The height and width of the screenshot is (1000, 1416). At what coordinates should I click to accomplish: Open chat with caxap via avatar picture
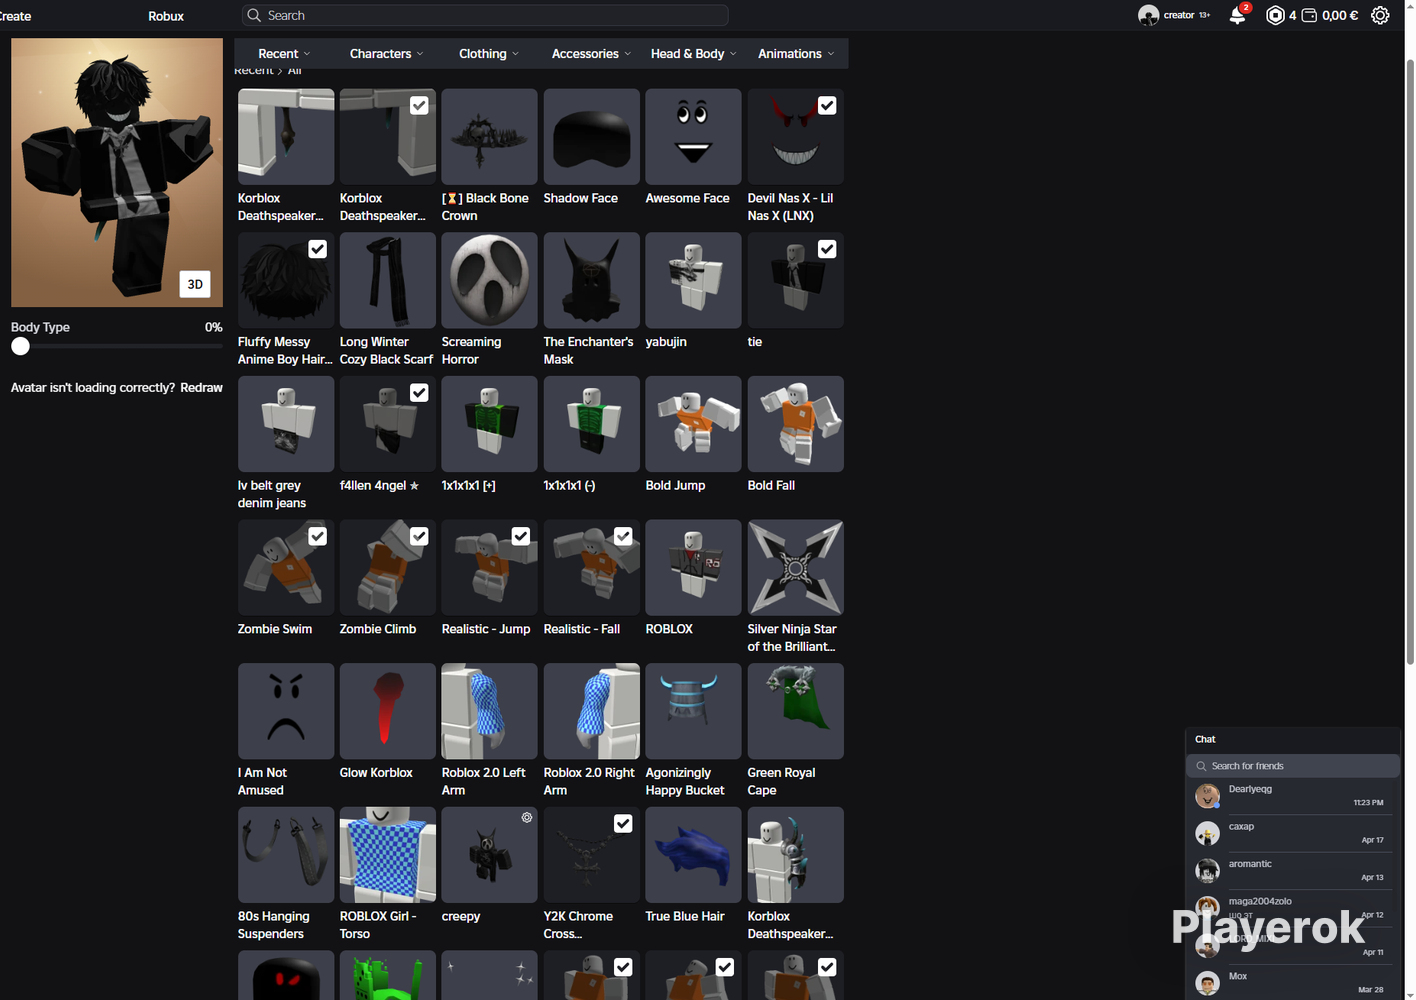tap(1207, 833)
